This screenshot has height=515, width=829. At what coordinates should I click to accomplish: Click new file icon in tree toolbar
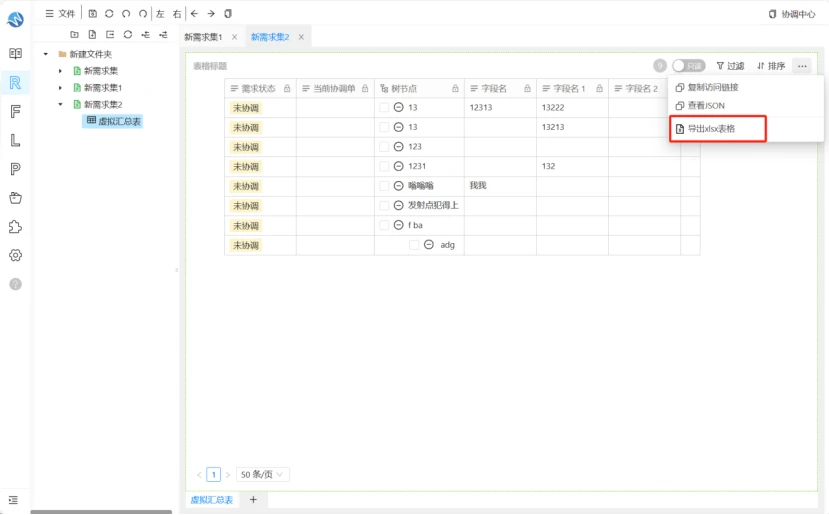pos(92,34)
